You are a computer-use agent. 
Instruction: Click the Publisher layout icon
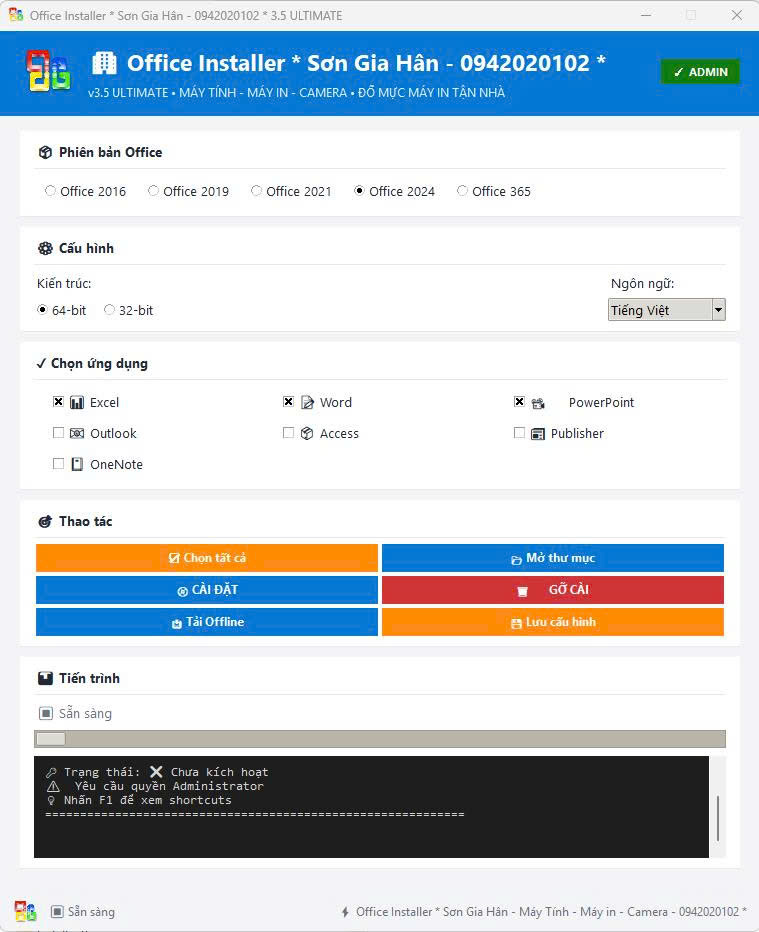(537, 434)
